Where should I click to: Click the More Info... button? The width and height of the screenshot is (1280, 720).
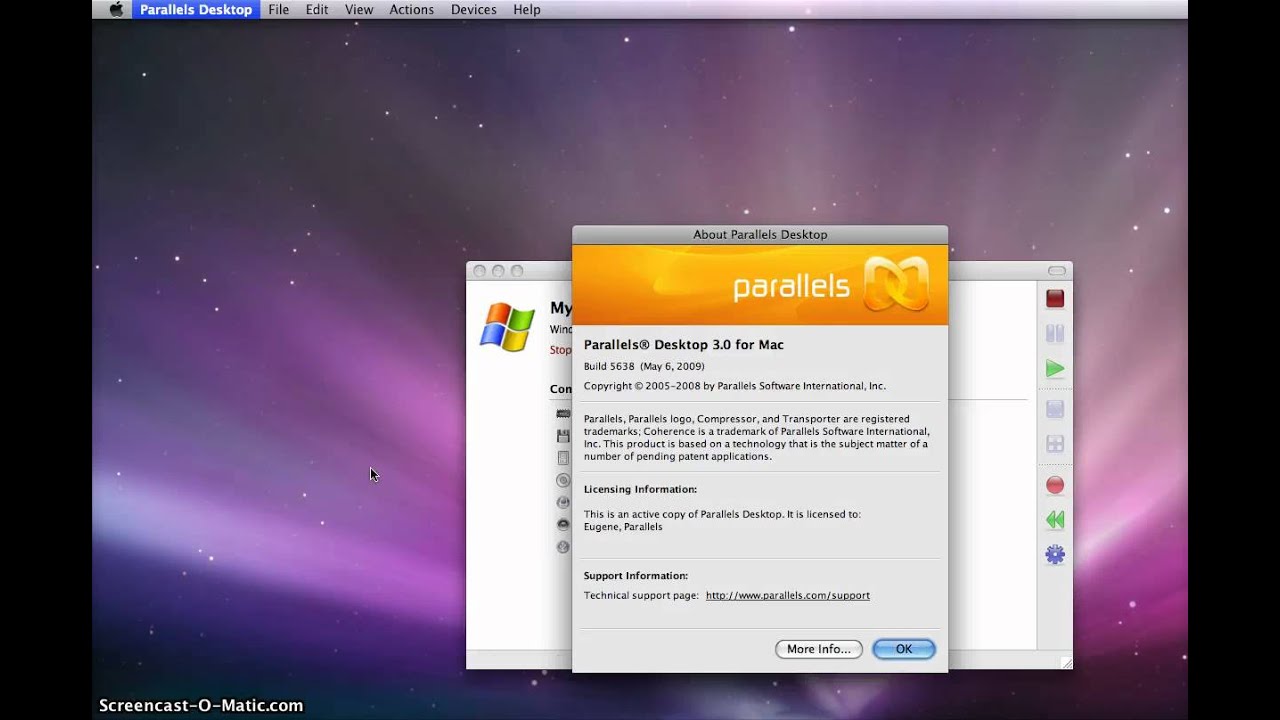[x=819, y=649]
